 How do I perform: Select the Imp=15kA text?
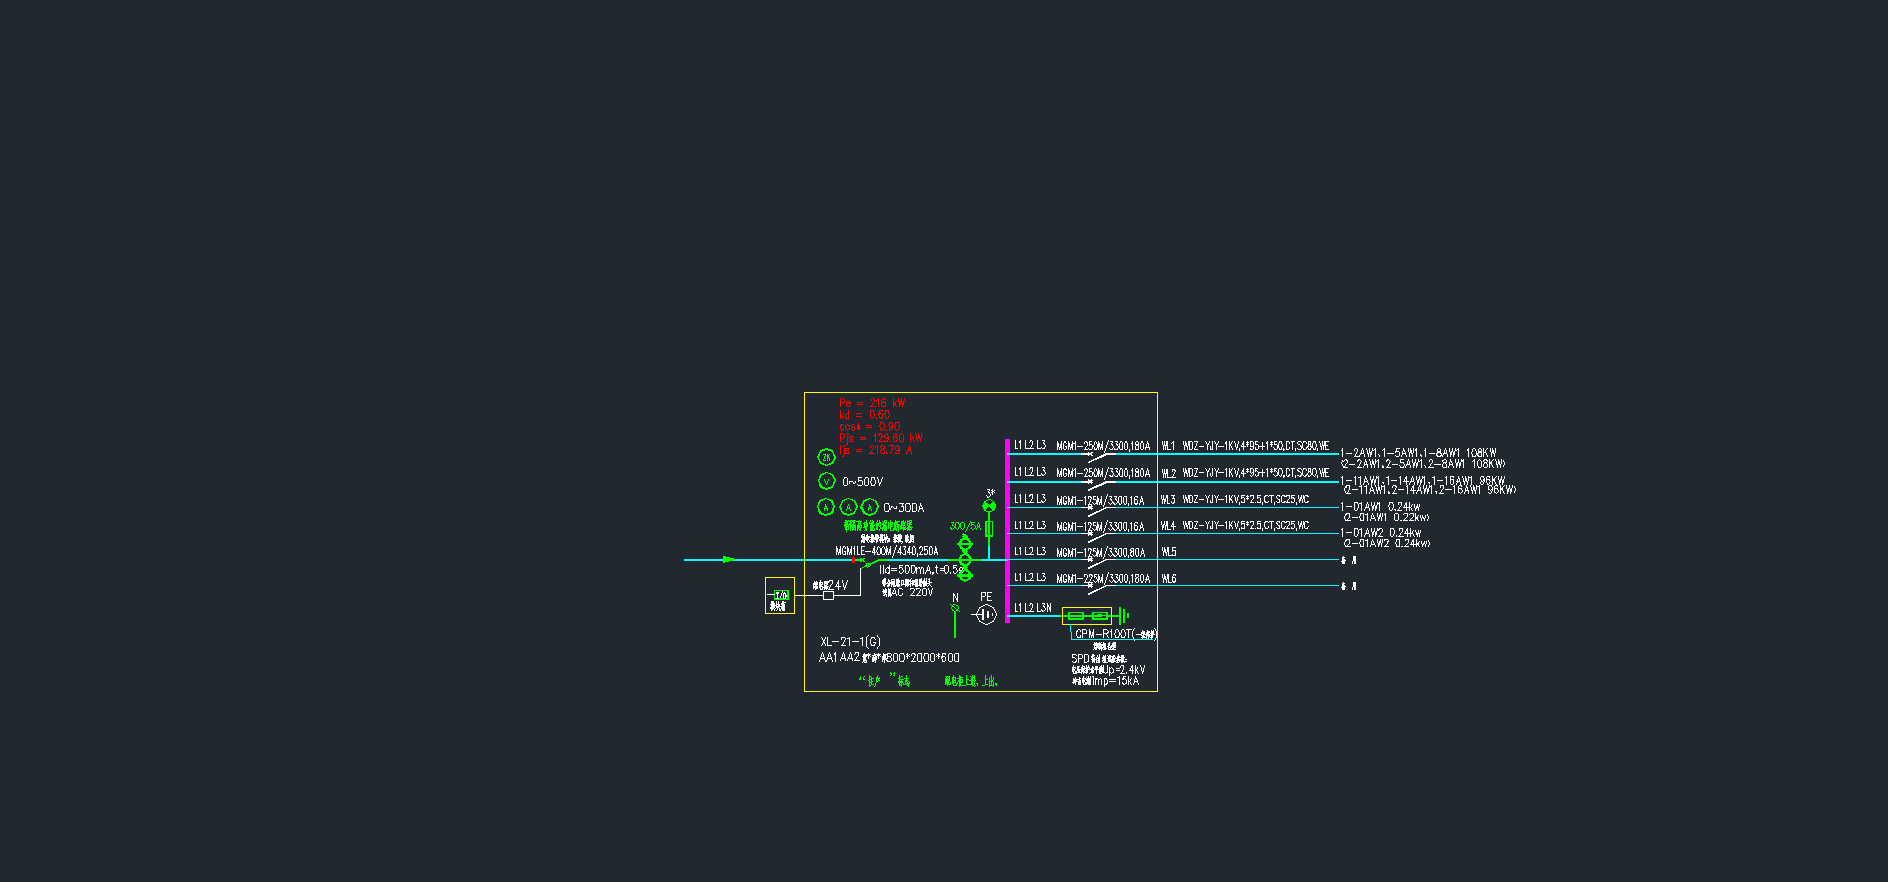1115,681
